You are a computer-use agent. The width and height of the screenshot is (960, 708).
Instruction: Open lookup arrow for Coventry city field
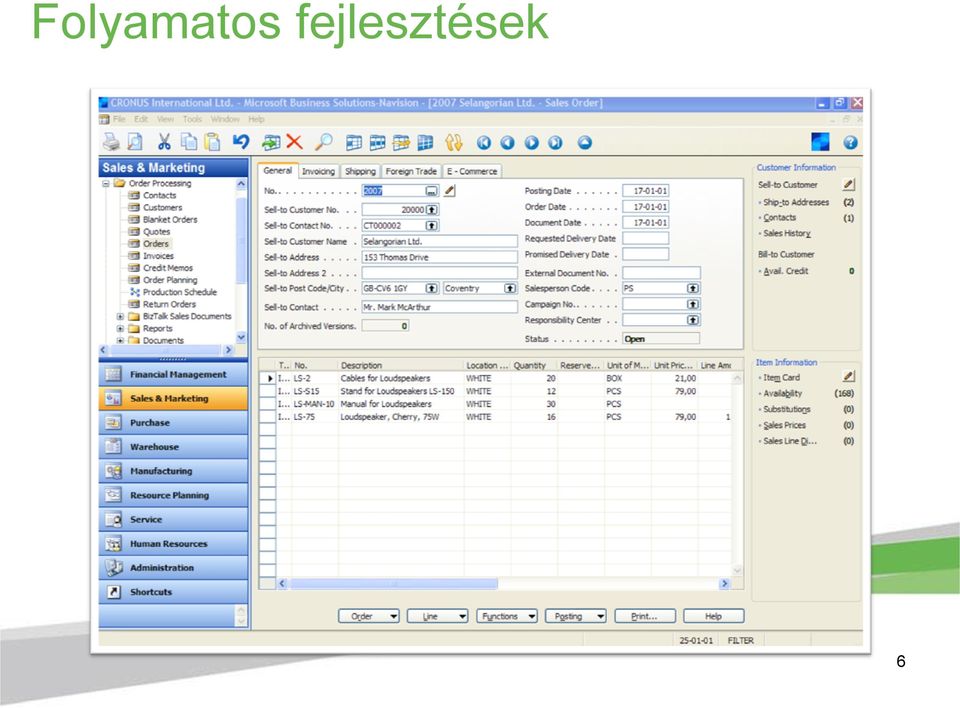pos(510,288)
